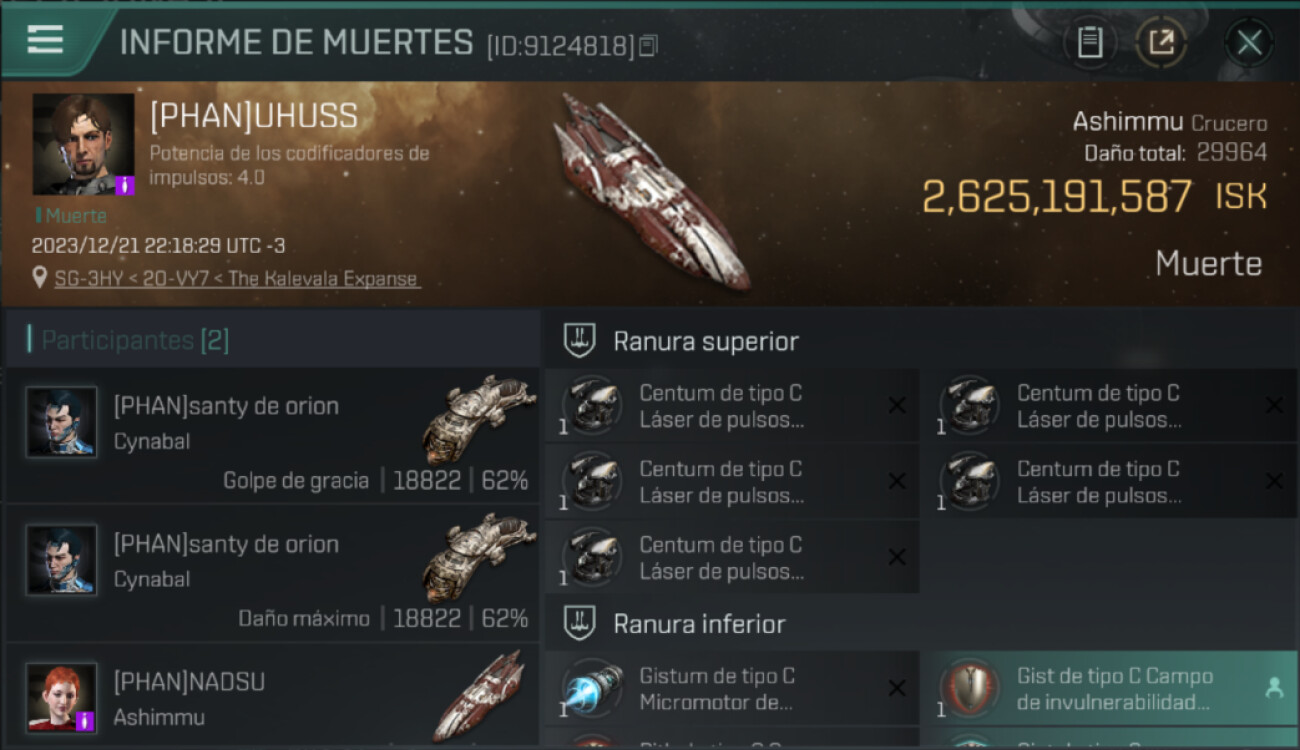Open the clipboard copy-fit icon
Image resolution: width=1300 pixels, height=750 pixels.
1090,42
